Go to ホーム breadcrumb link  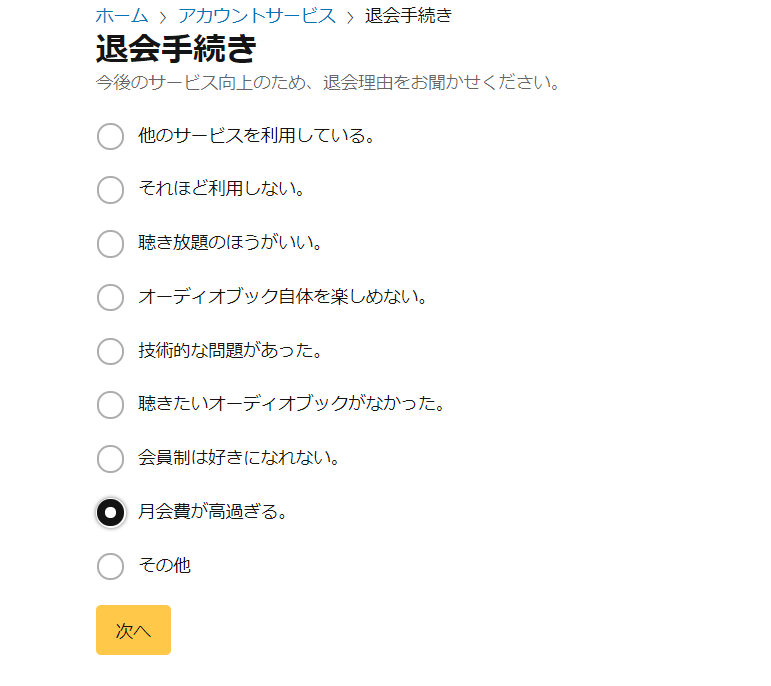click(121, 15)
